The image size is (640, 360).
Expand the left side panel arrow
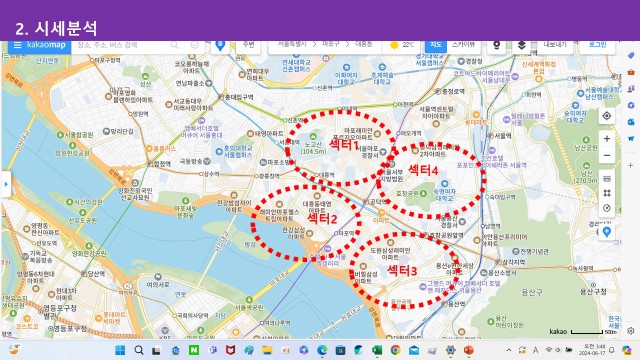coord(6,184)
